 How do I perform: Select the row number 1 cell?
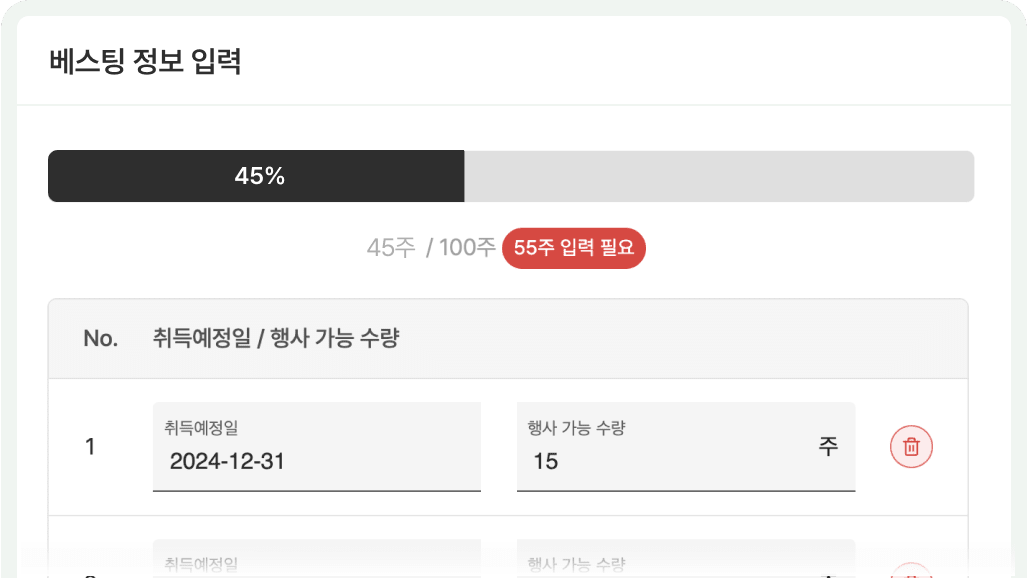coord(90,448)
